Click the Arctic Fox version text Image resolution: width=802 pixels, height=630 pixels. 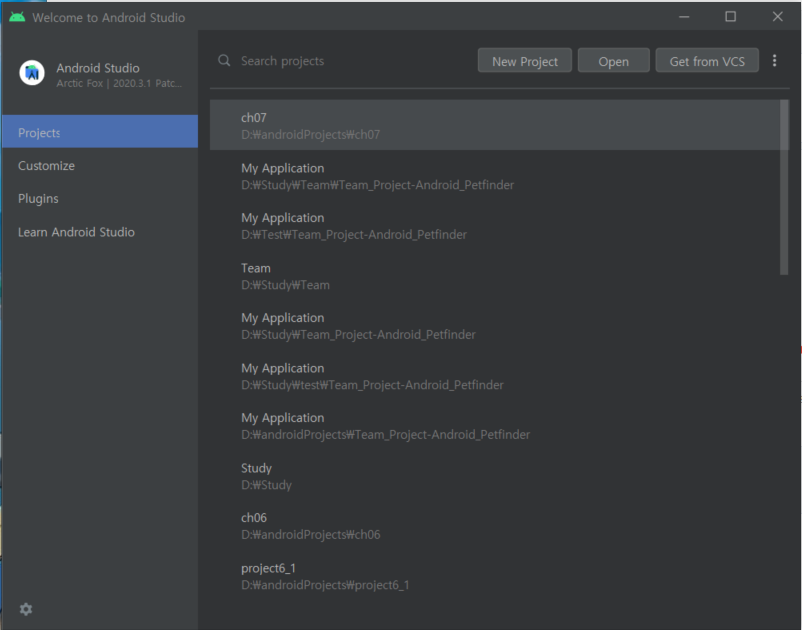(x=119, y=83)
